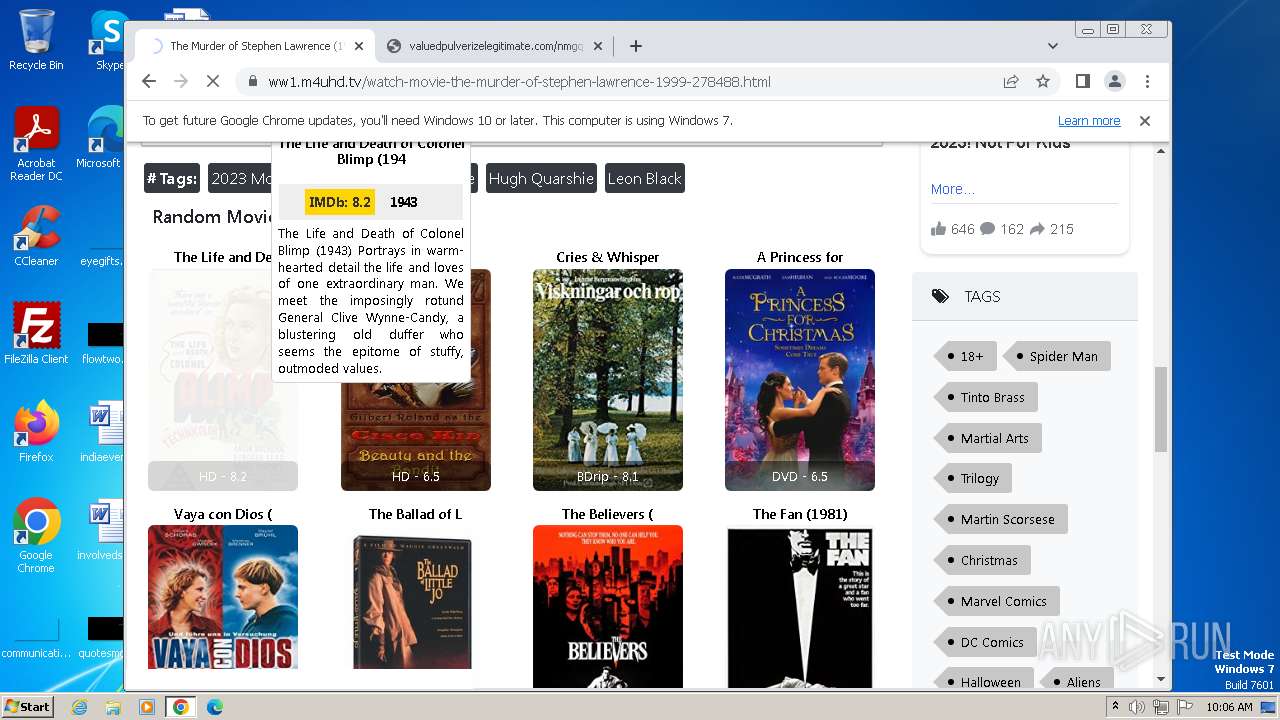The image size is (1280, 720).
Task: Open a new tab with plus button
Action: [x=635, y=46]
